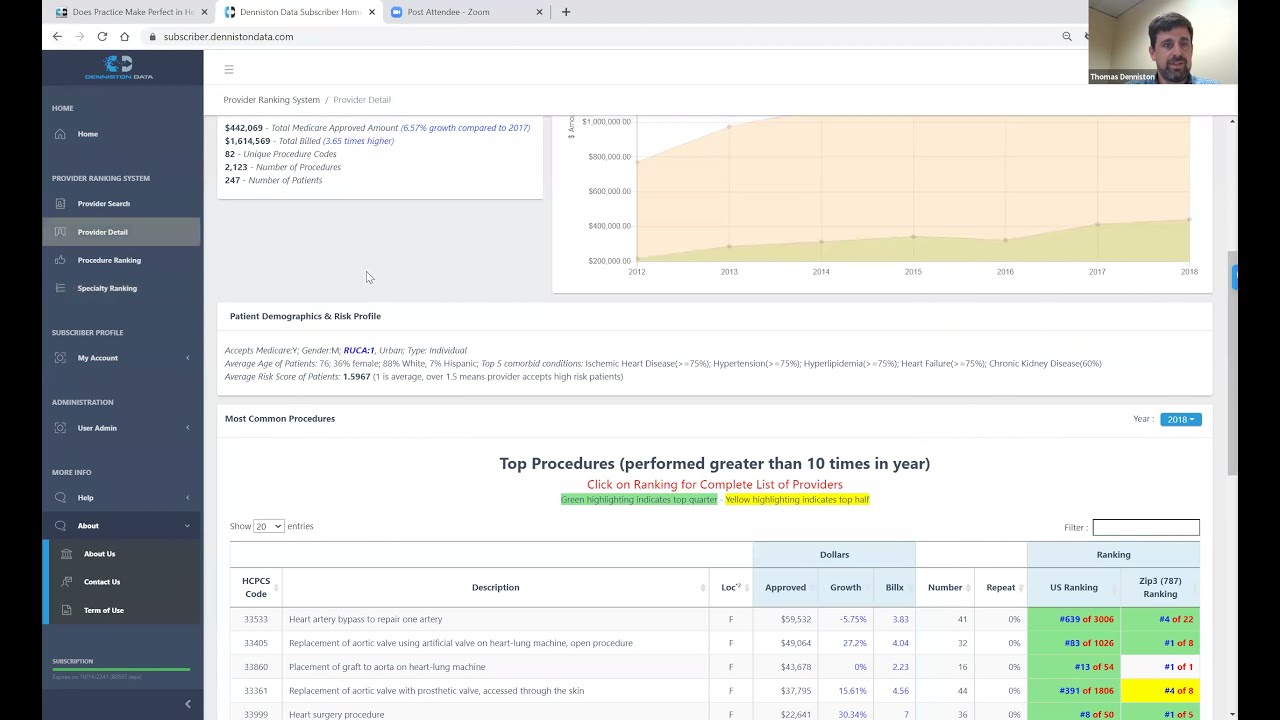Toggle sidebar with hamburger menu icon
This screenshot has width=1280, height=720.
[229, 69]
